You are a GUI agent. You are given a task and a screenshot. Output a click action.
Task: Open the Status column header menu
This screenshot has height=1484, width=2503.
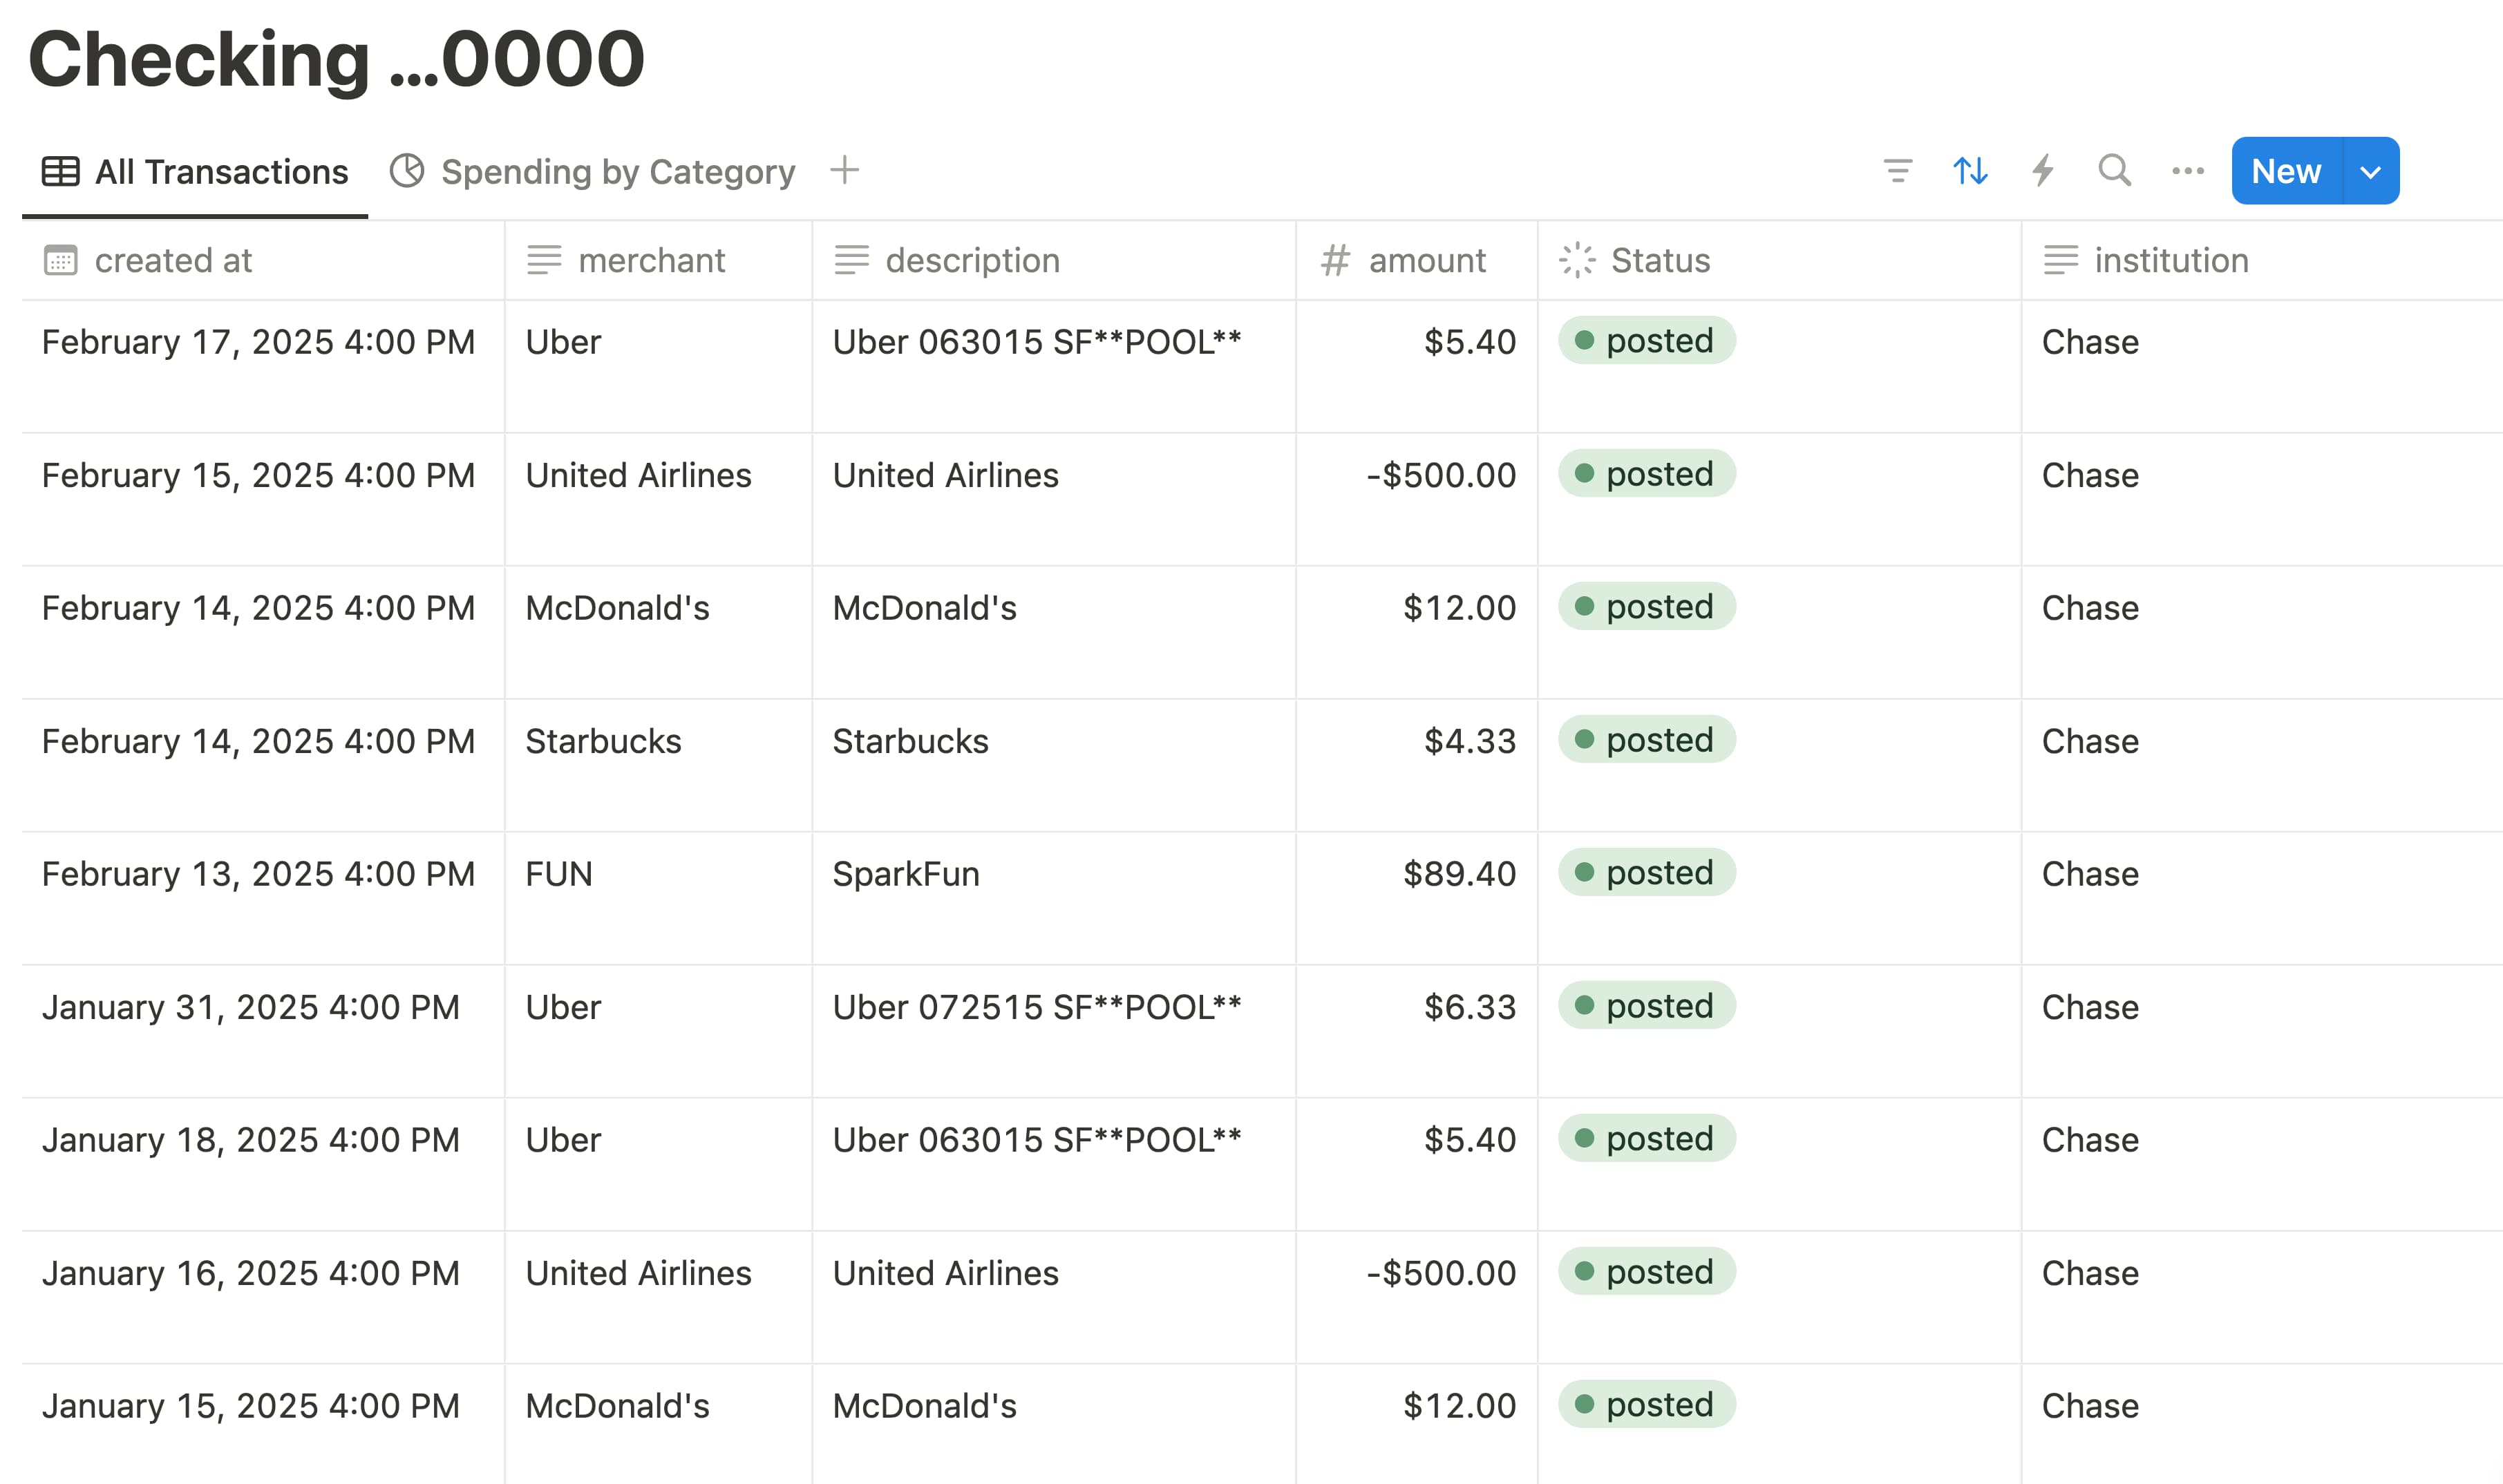click(x=1660, y=261)
